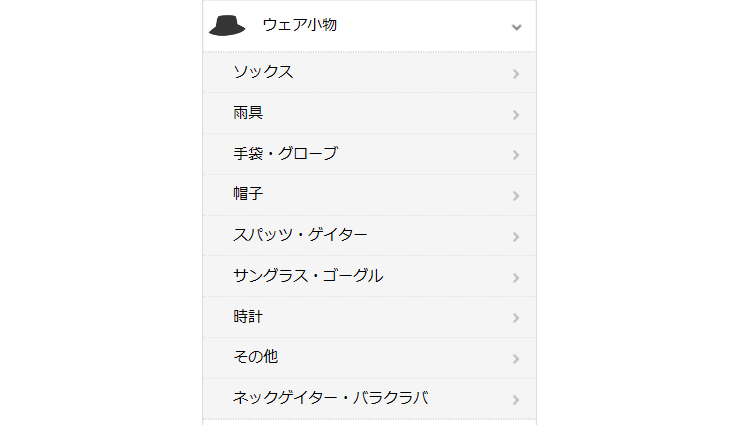Click the arrow beside サングラス・ゴーグル
Image resolution: width=740 pixels, height=425 pixels.
coord(516,278)
